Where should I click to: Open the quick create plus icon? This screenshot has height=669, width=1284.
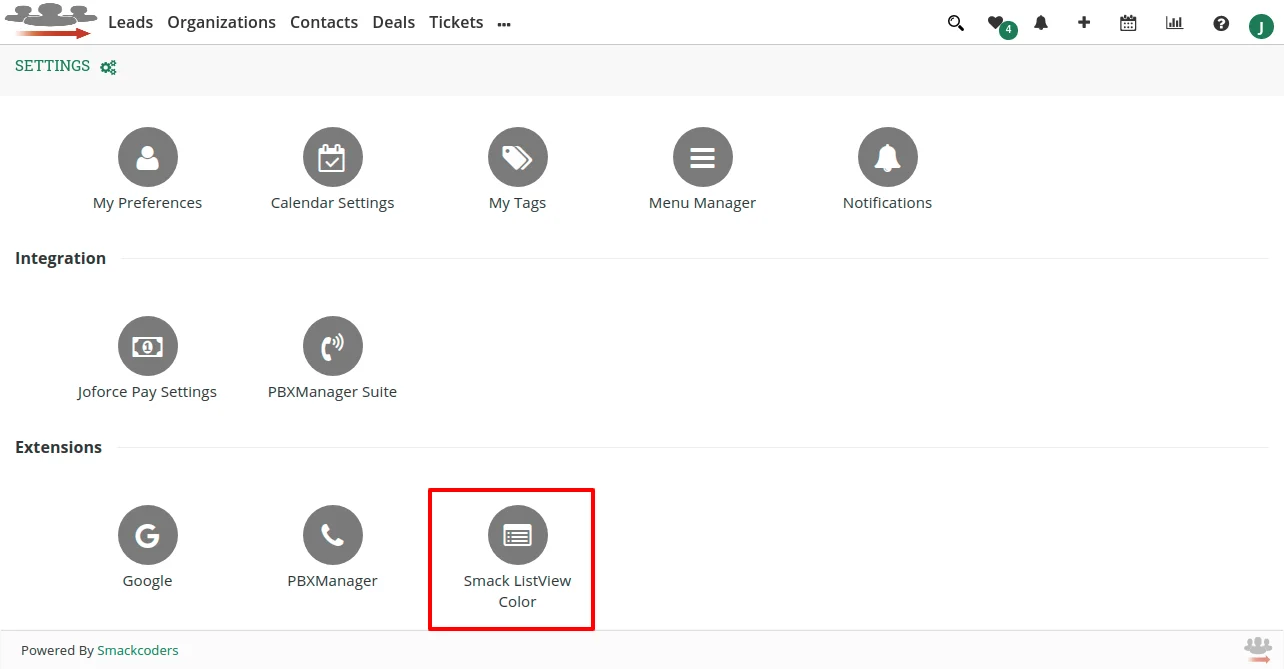coord(1084,22)
